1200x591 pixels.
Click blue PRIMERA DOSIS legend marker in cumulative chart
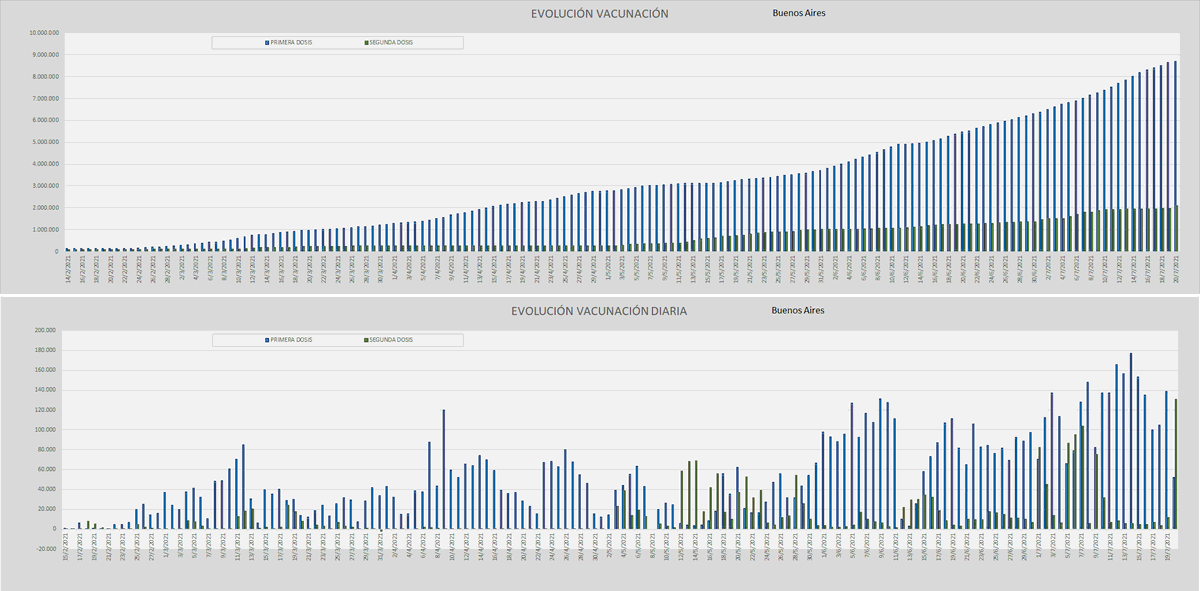[x=267, y=43]
